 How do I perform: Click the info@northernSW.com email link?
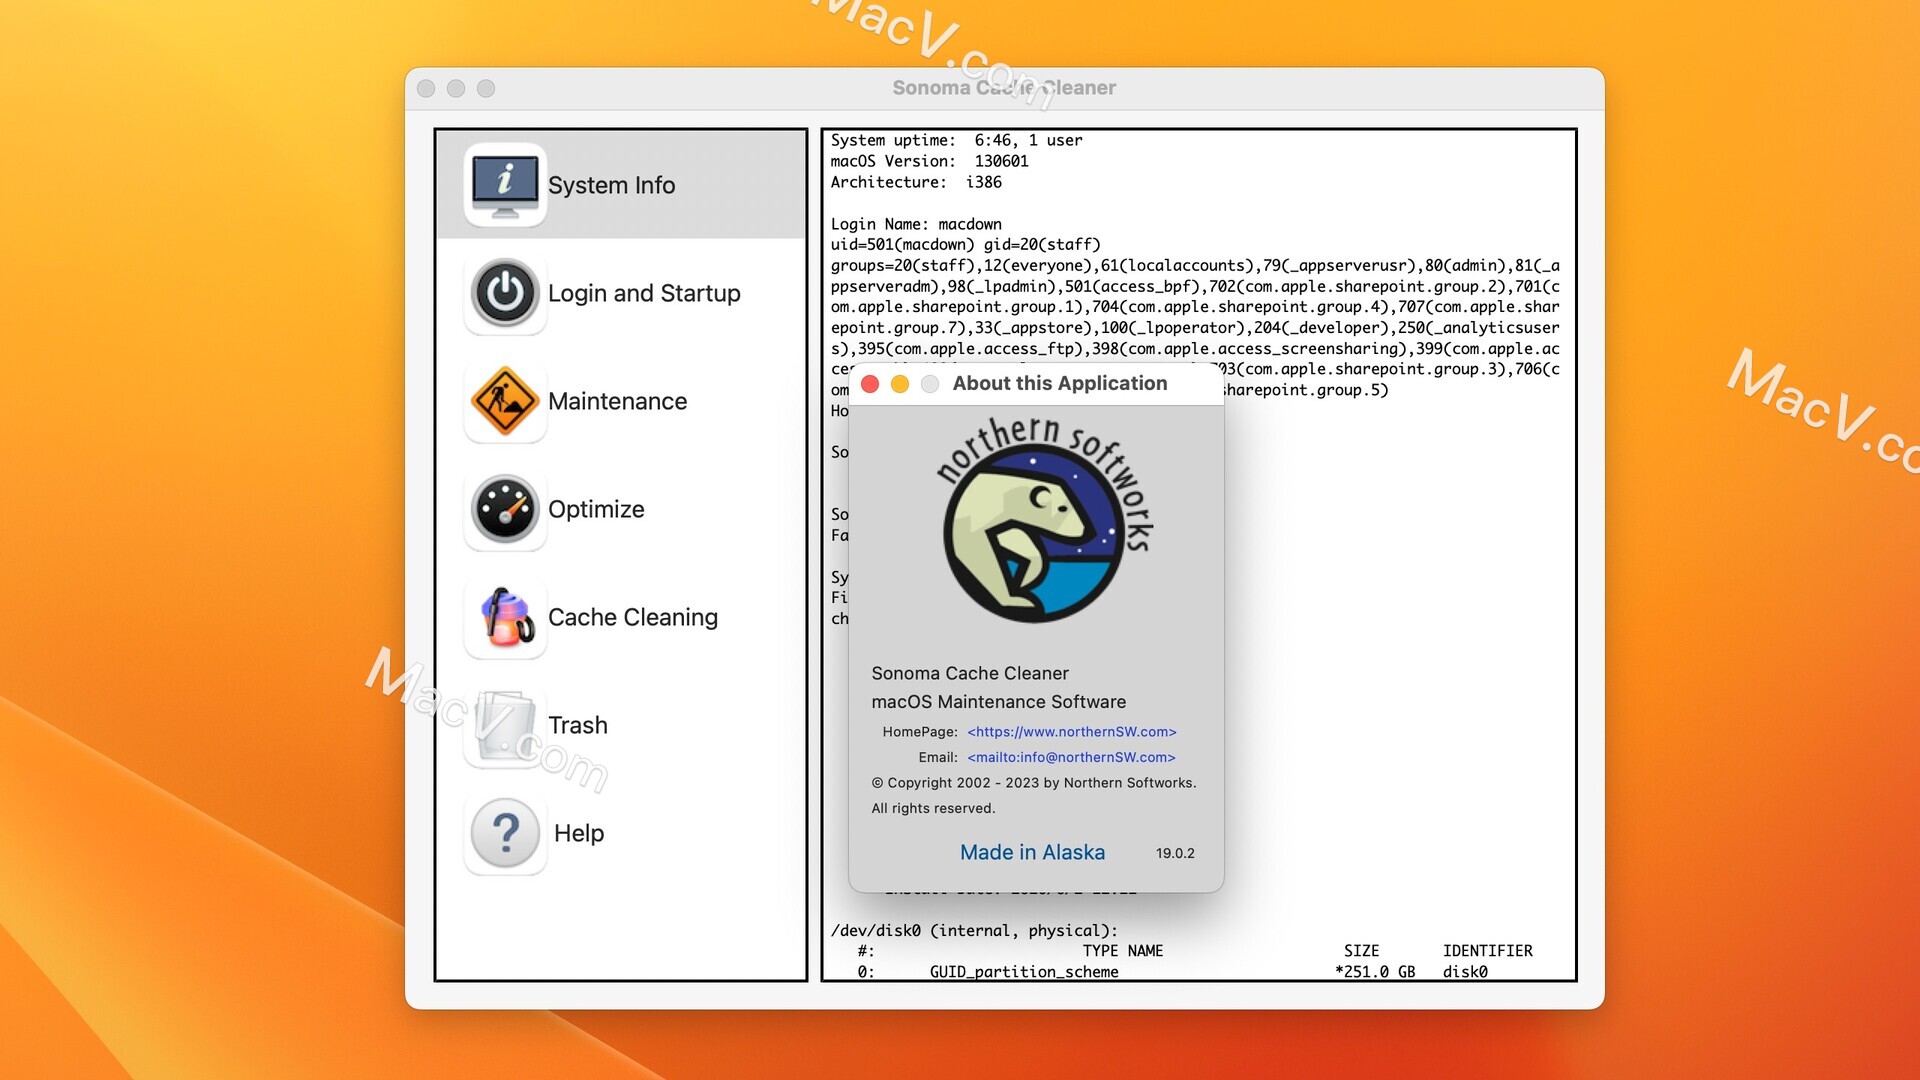coord(1071,757)
